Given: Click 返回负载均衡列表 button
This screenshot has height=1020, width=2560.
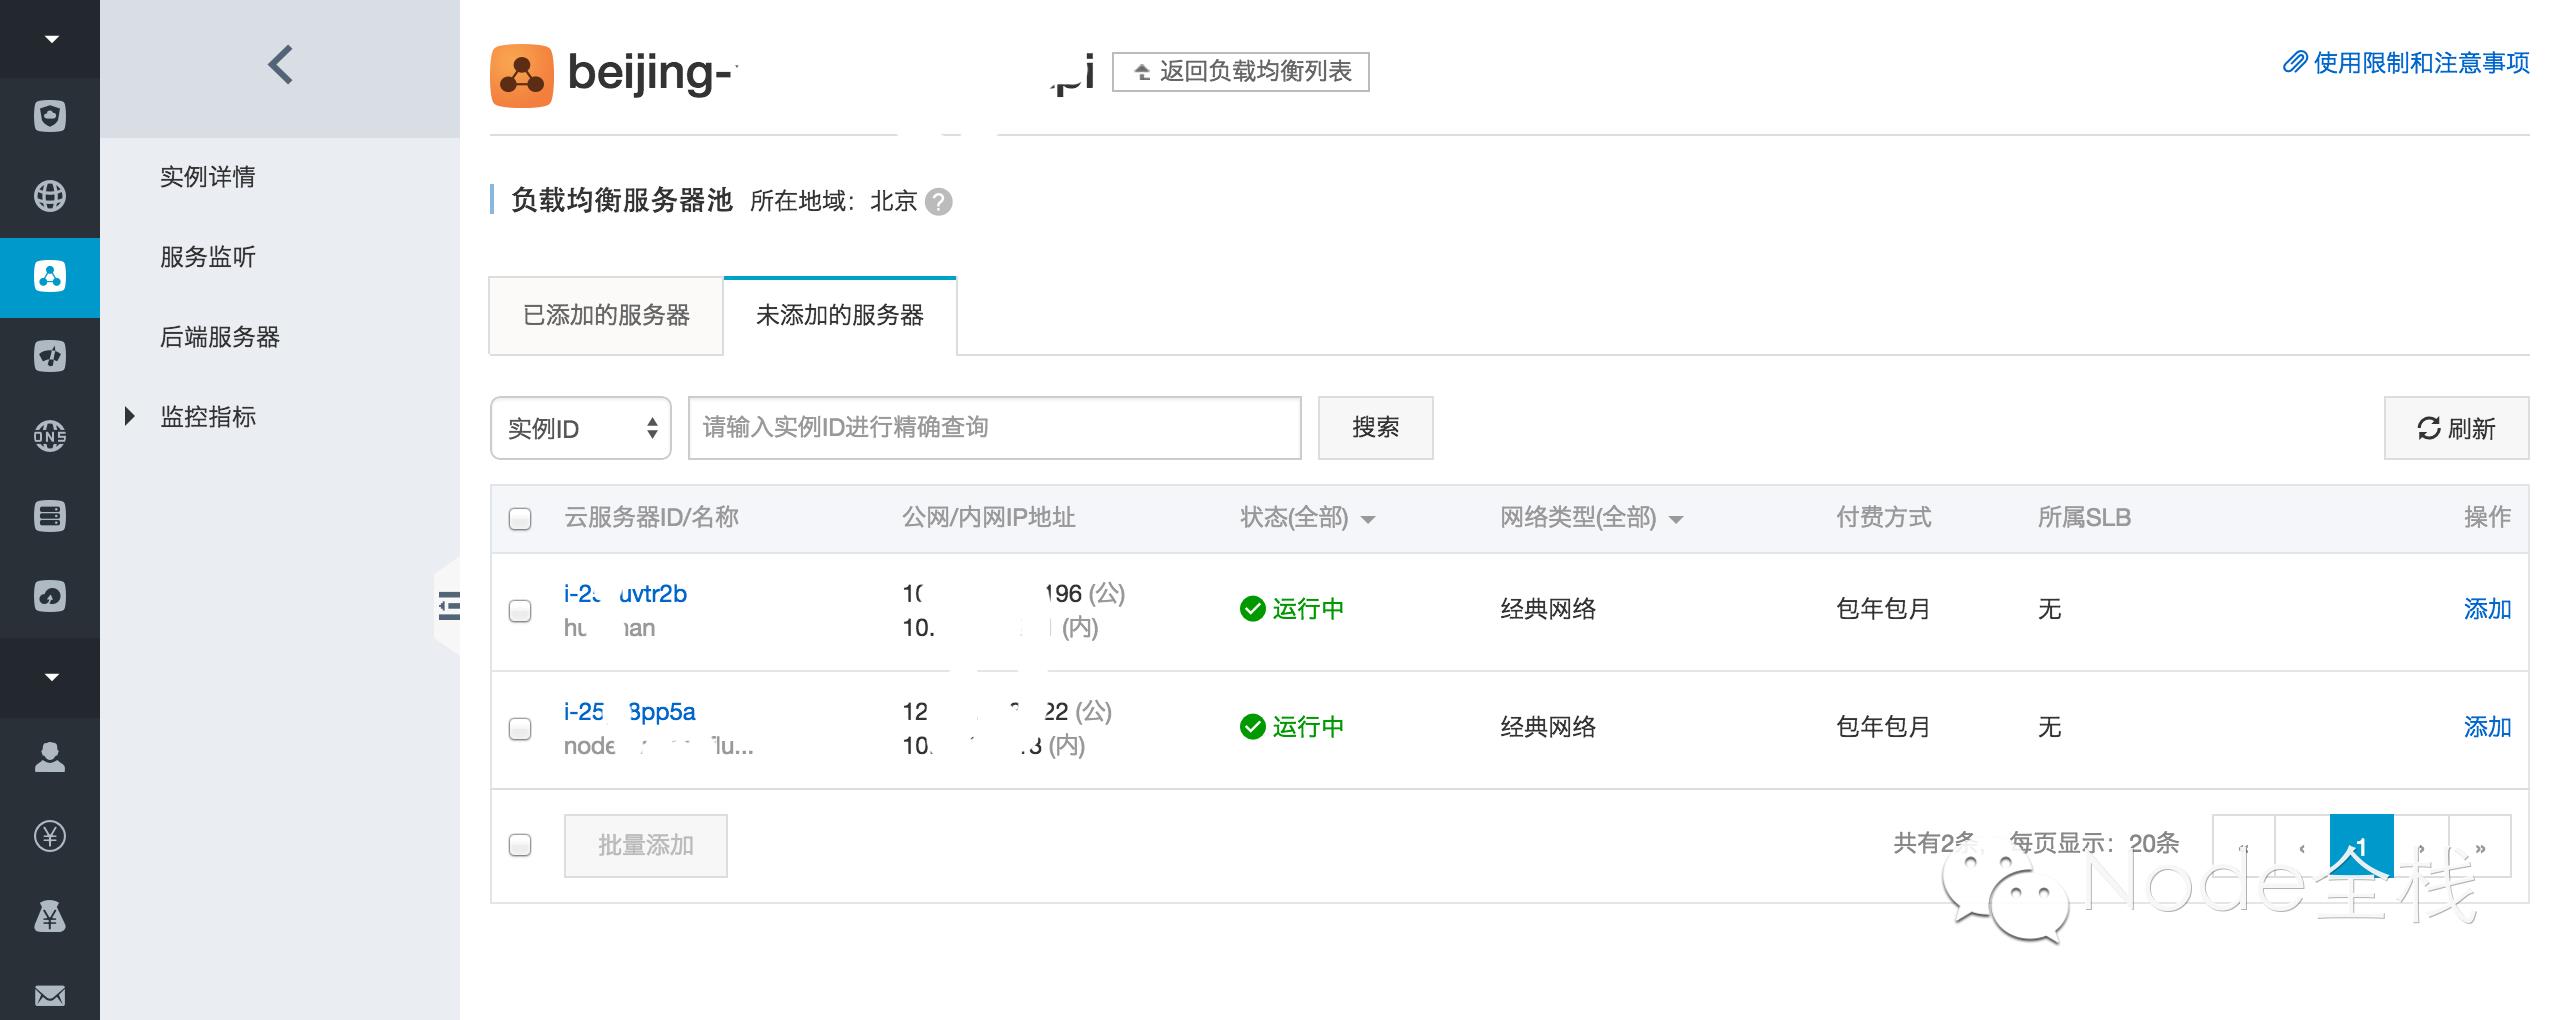Looking at the screenshot, I should pyautogui.click(x=1241, y=72).
